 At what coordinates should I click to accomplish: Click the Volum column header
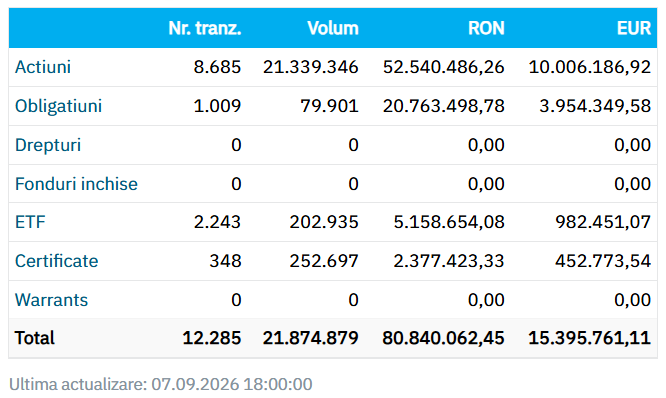[333, 28]
